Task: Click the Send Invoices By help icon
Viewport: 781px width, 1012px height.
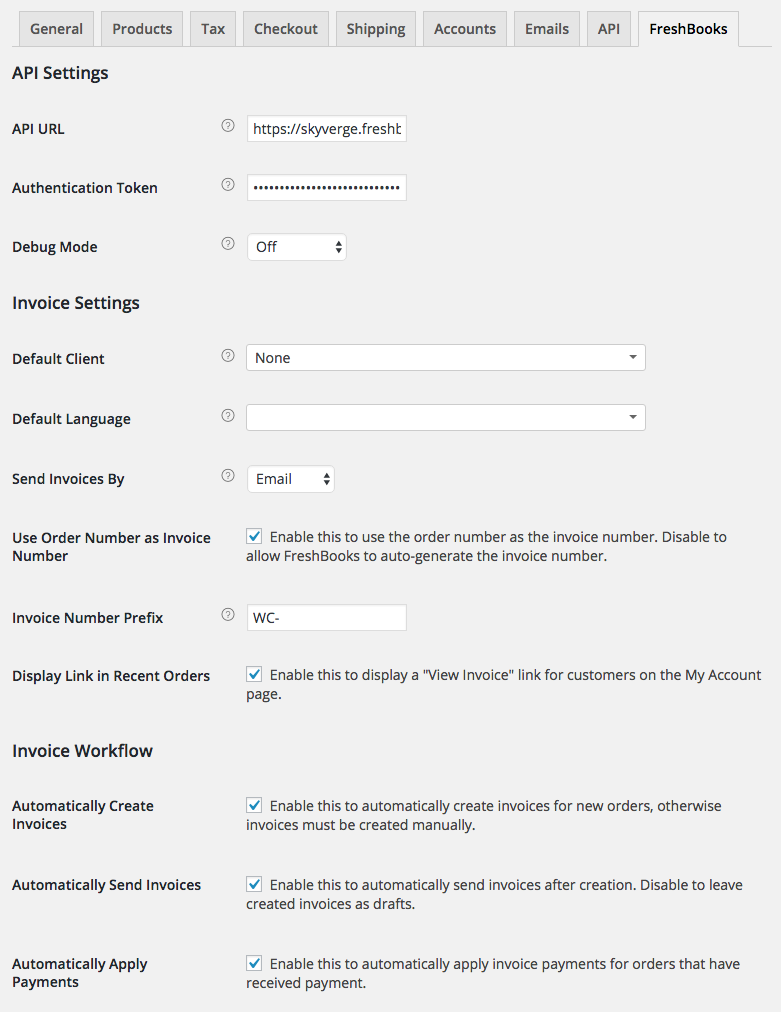Action: point(228,476)
